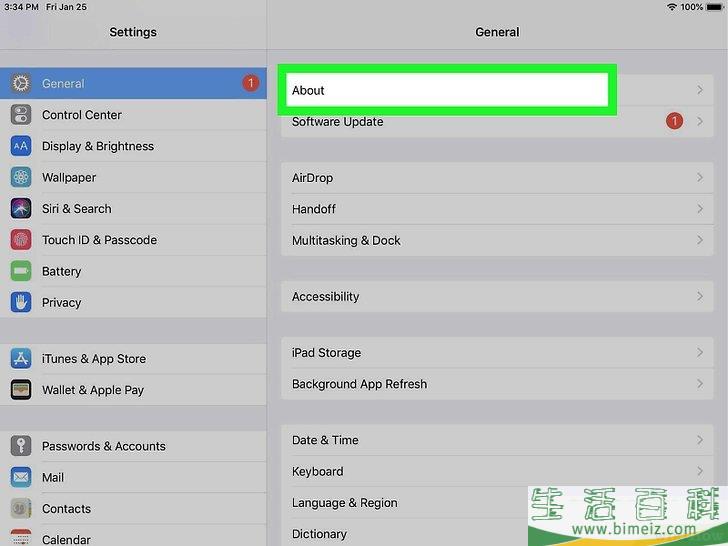
Task: Open the Multitasking & Dock row
Action: 497,240
